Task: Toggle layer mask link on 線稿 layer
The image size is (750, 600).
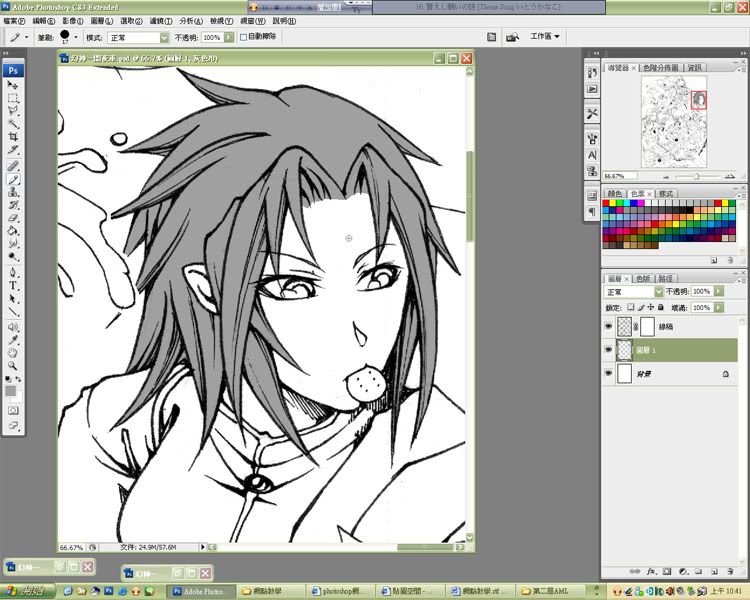Action: point(636,327)
